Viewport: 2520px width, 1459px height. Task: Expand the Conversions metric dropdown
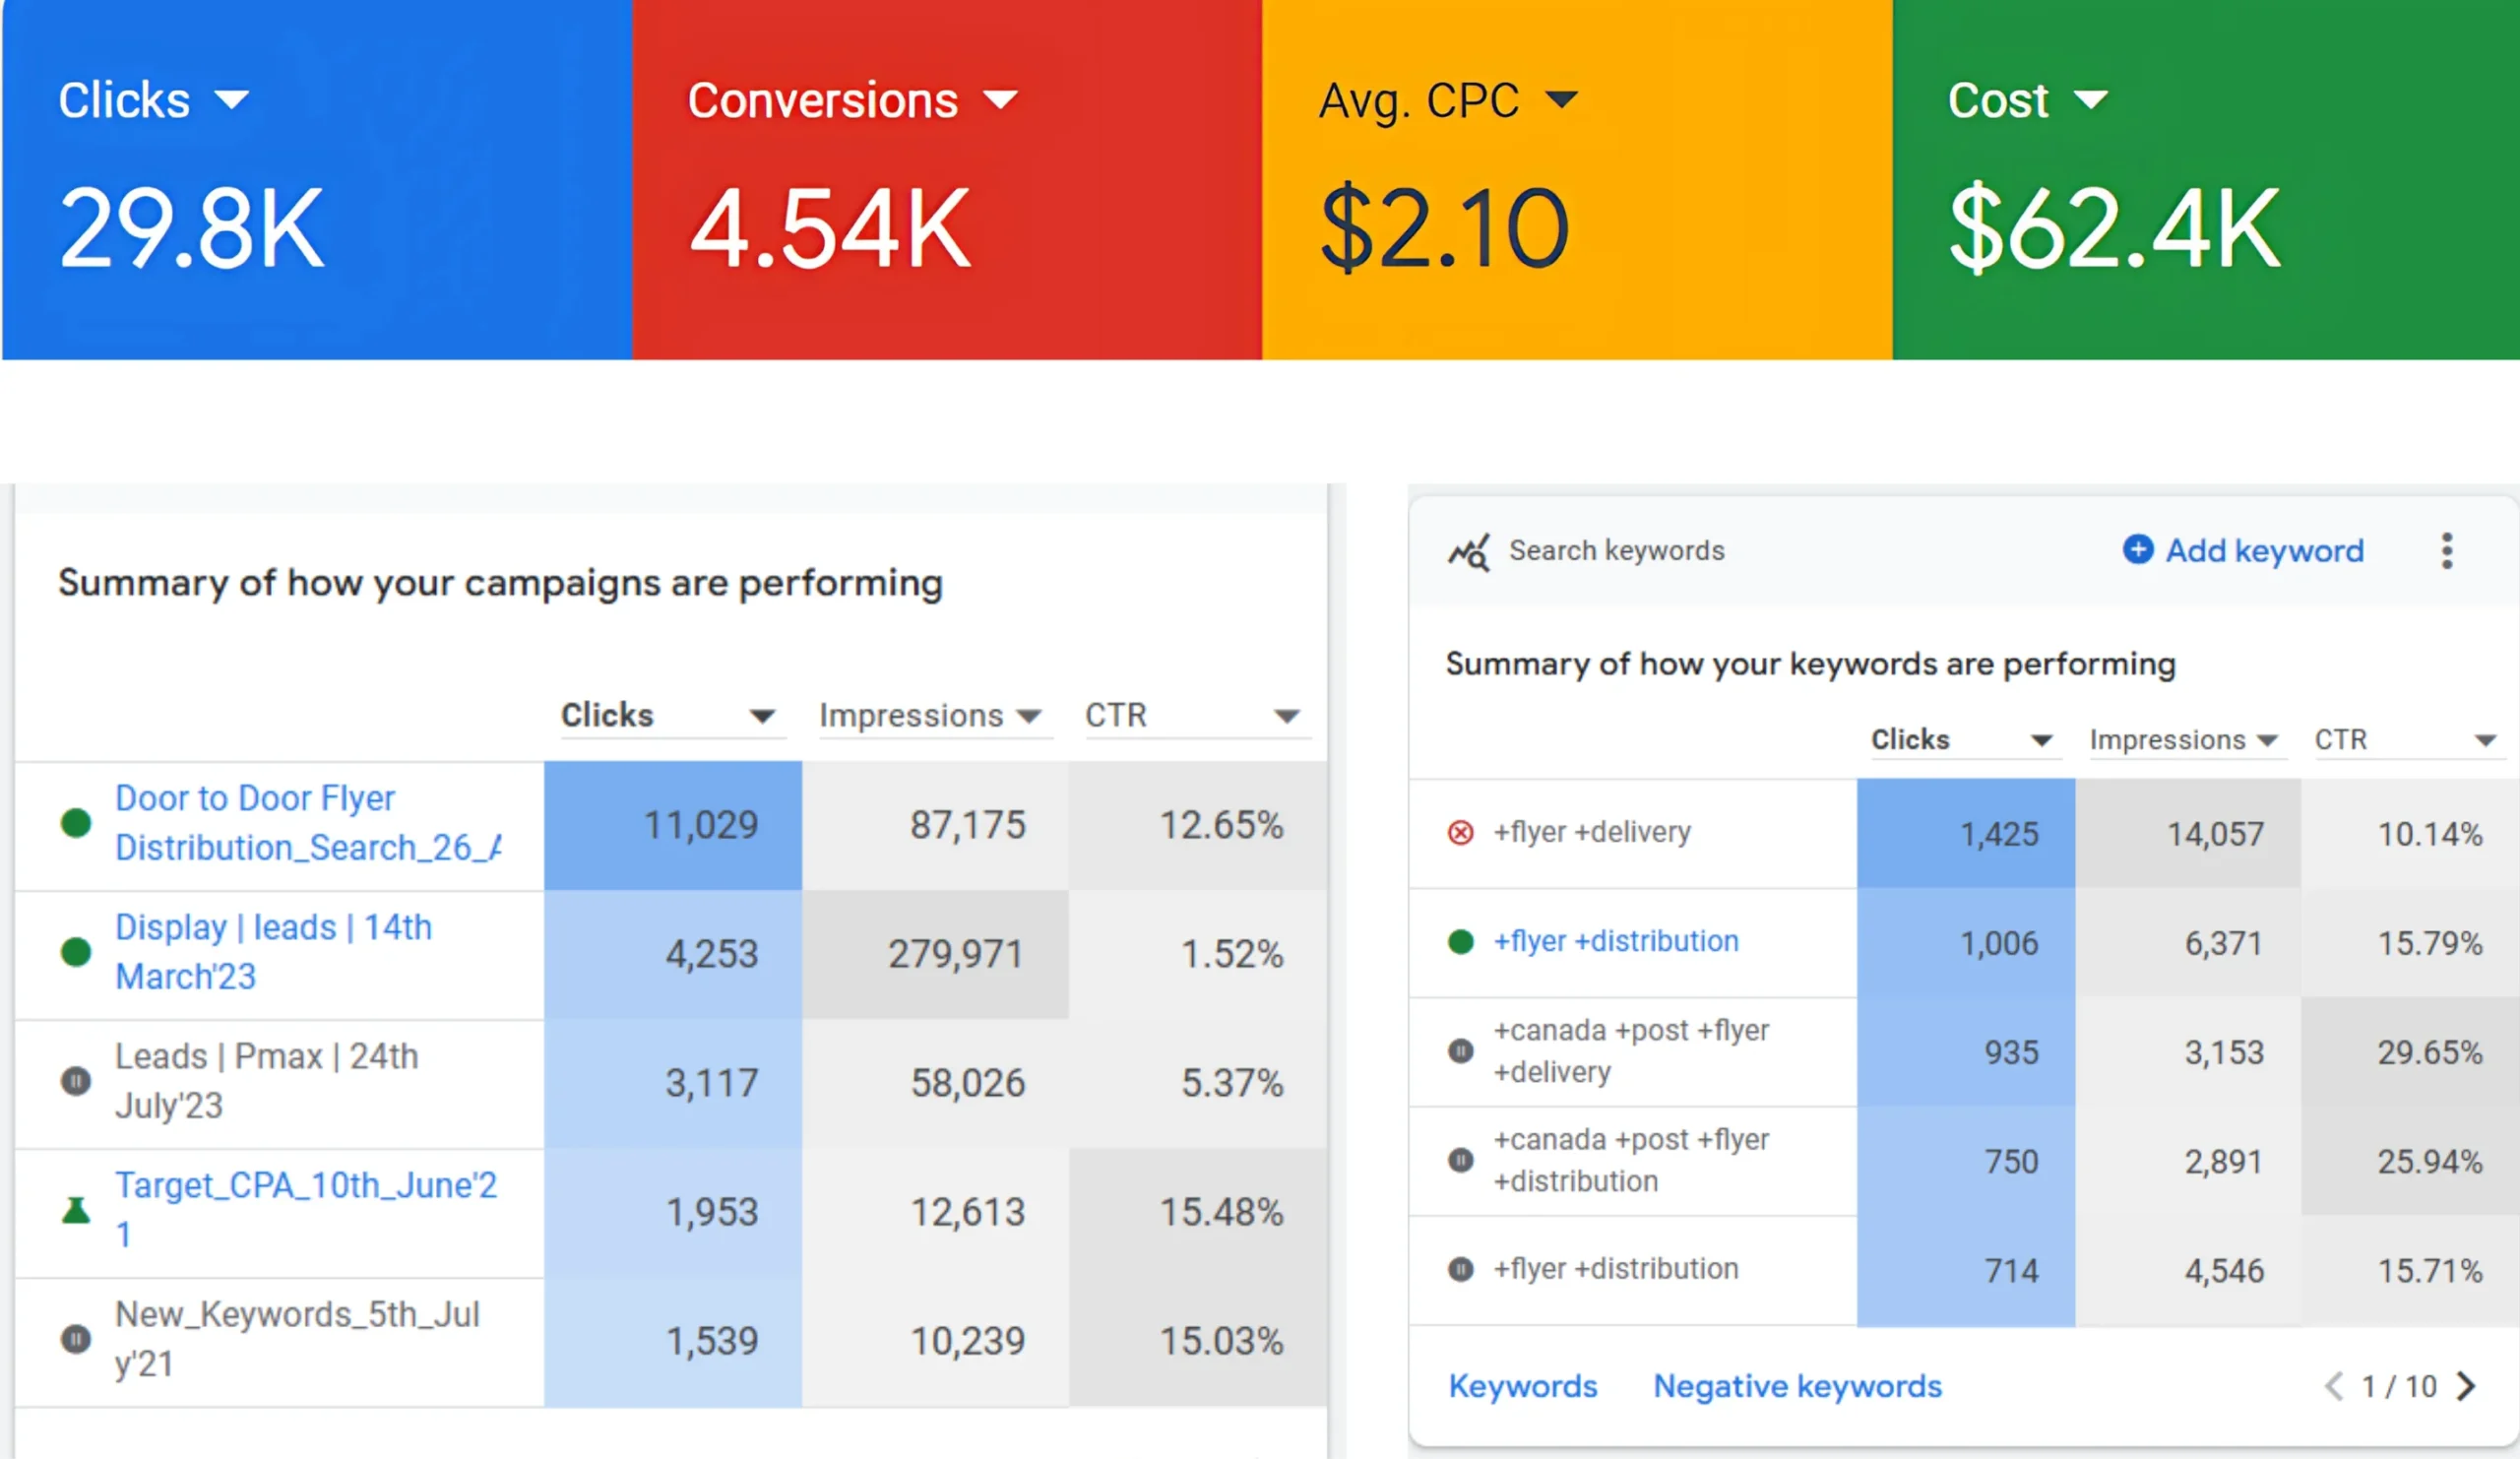pyautogui.click(x=1000, y=100)
